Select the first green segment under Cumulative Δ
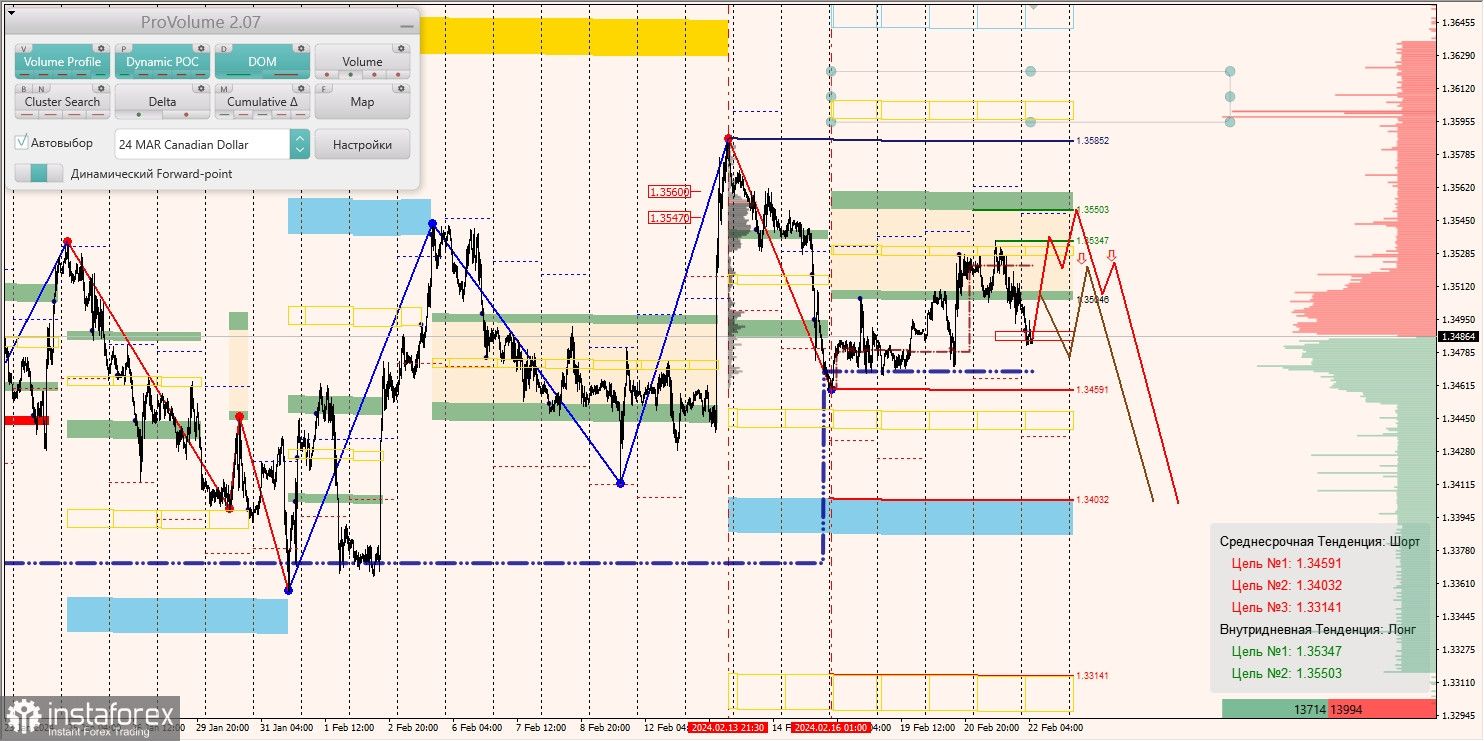1484x741 pixels. [224, 114]
